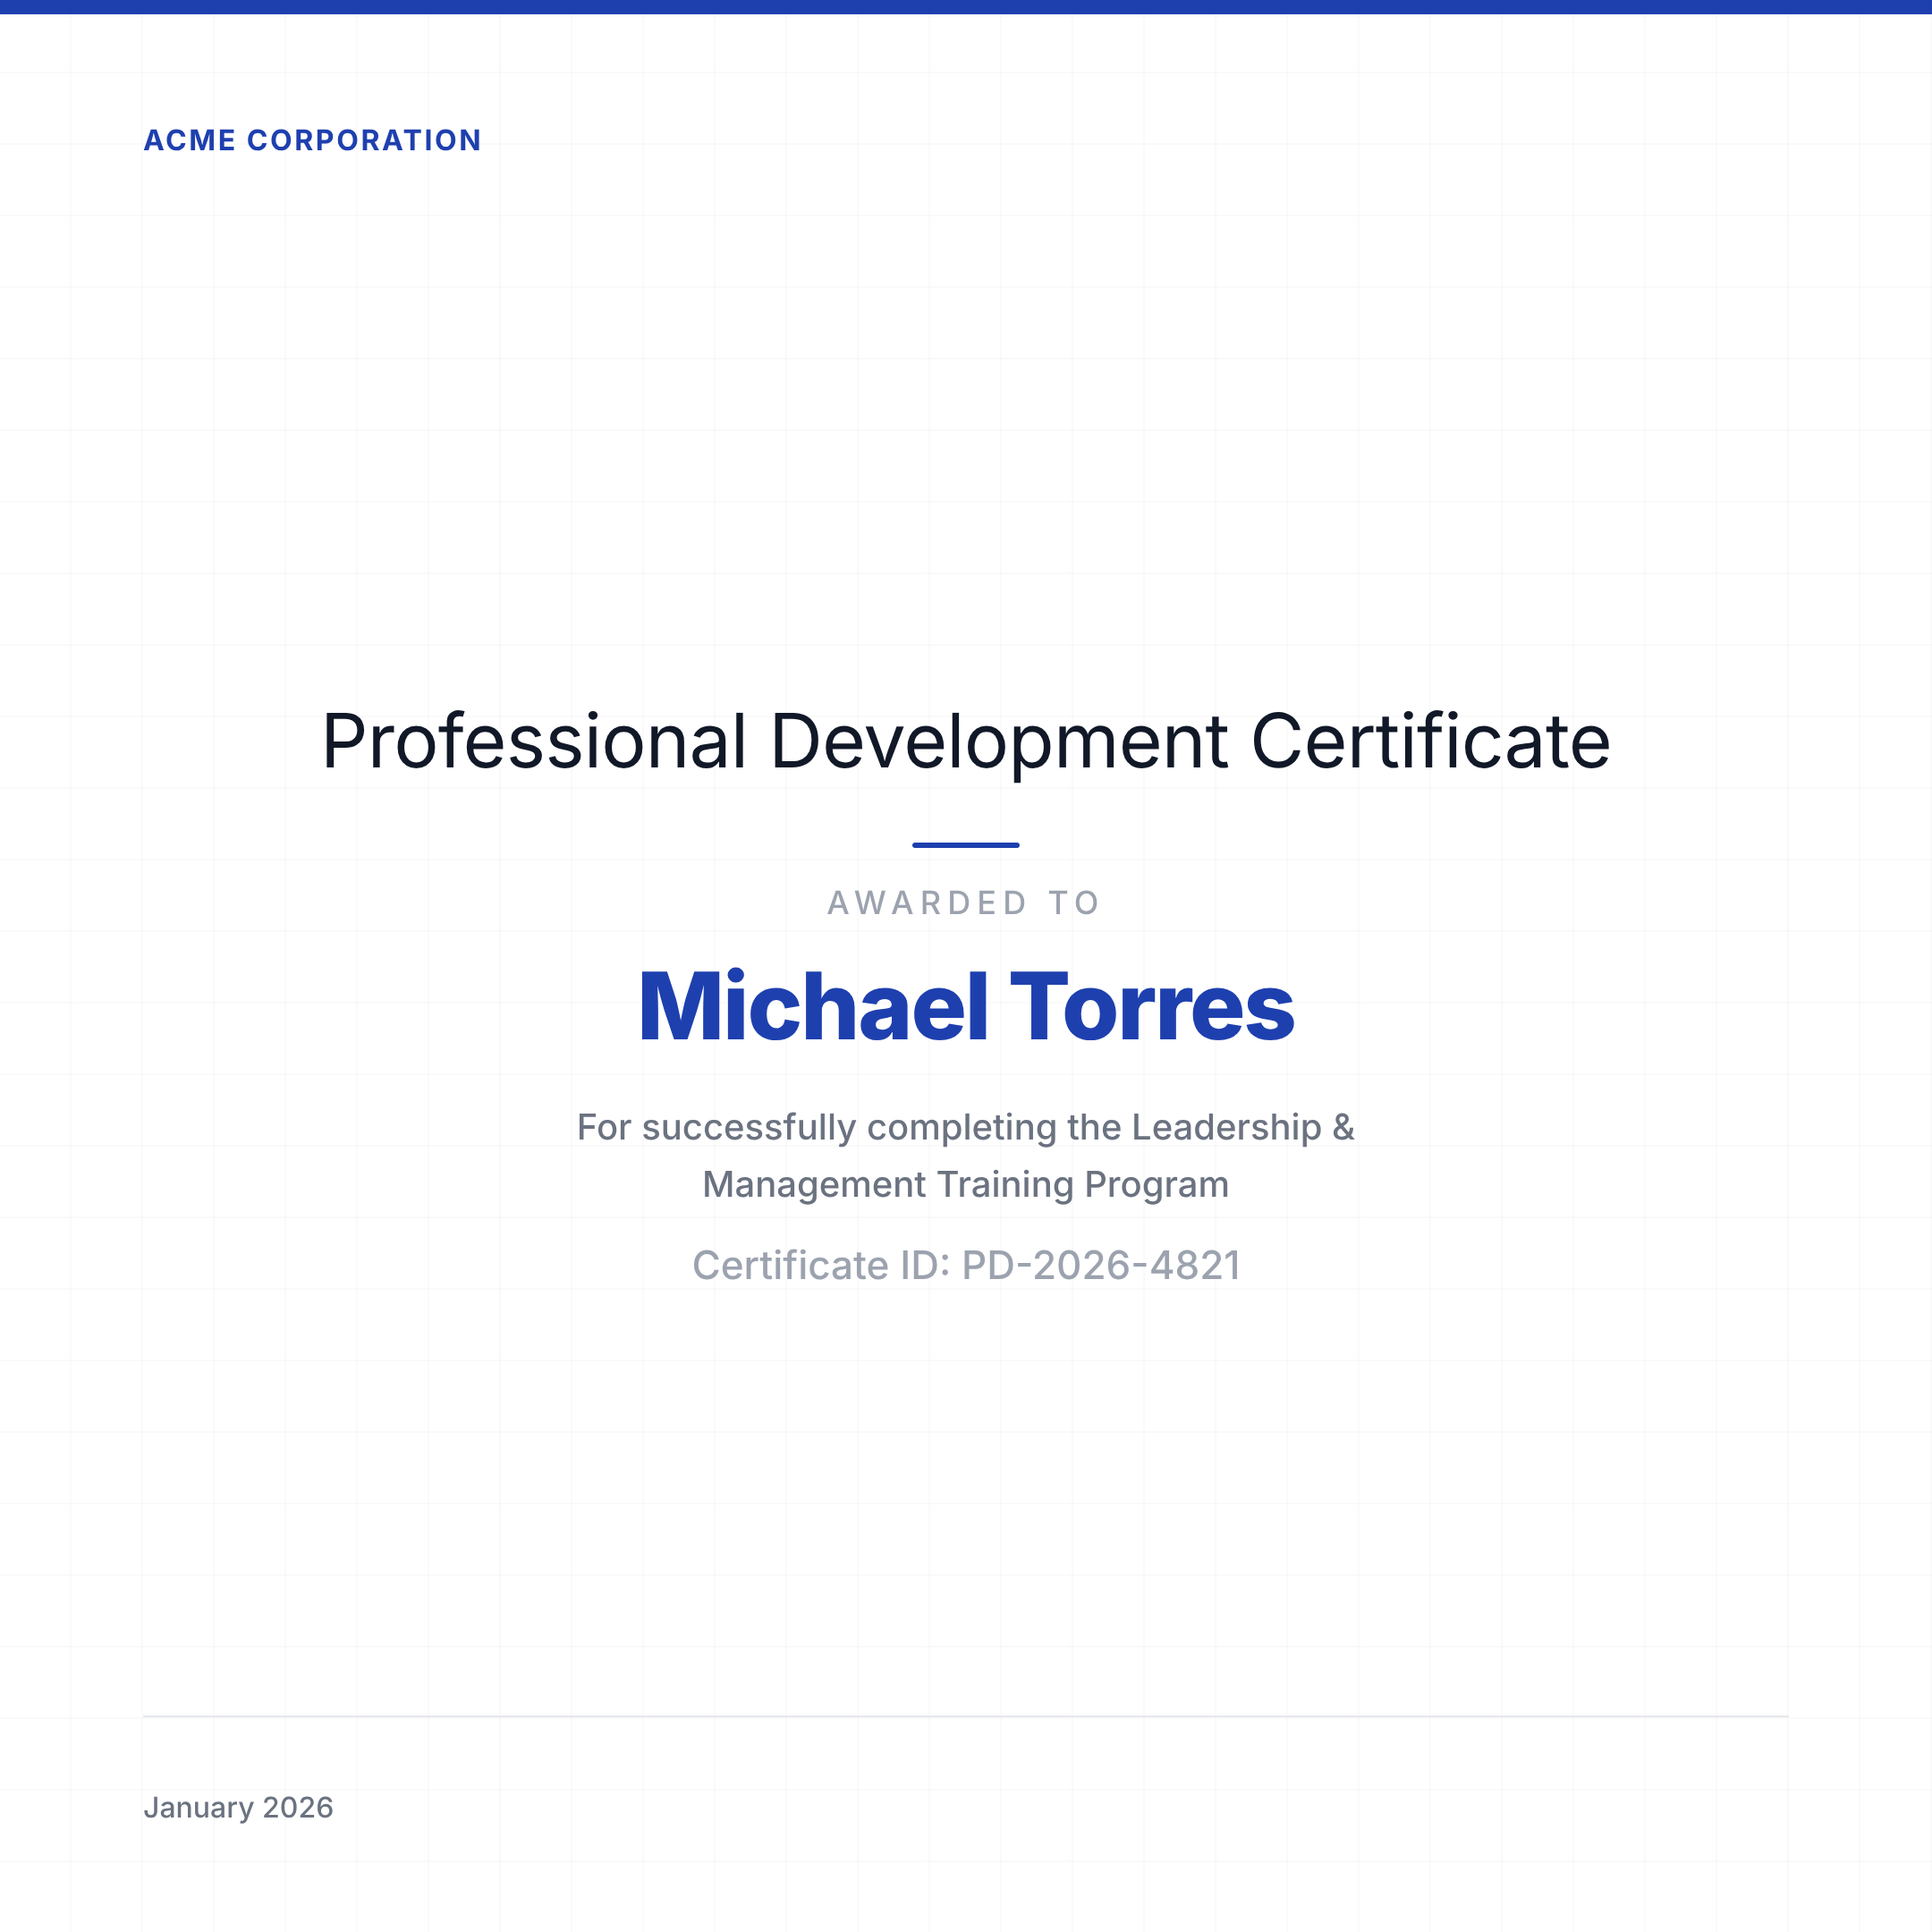This screenshot has width=1932, height=1932.
Task: Click the blue top border bar
Action: 966,8
